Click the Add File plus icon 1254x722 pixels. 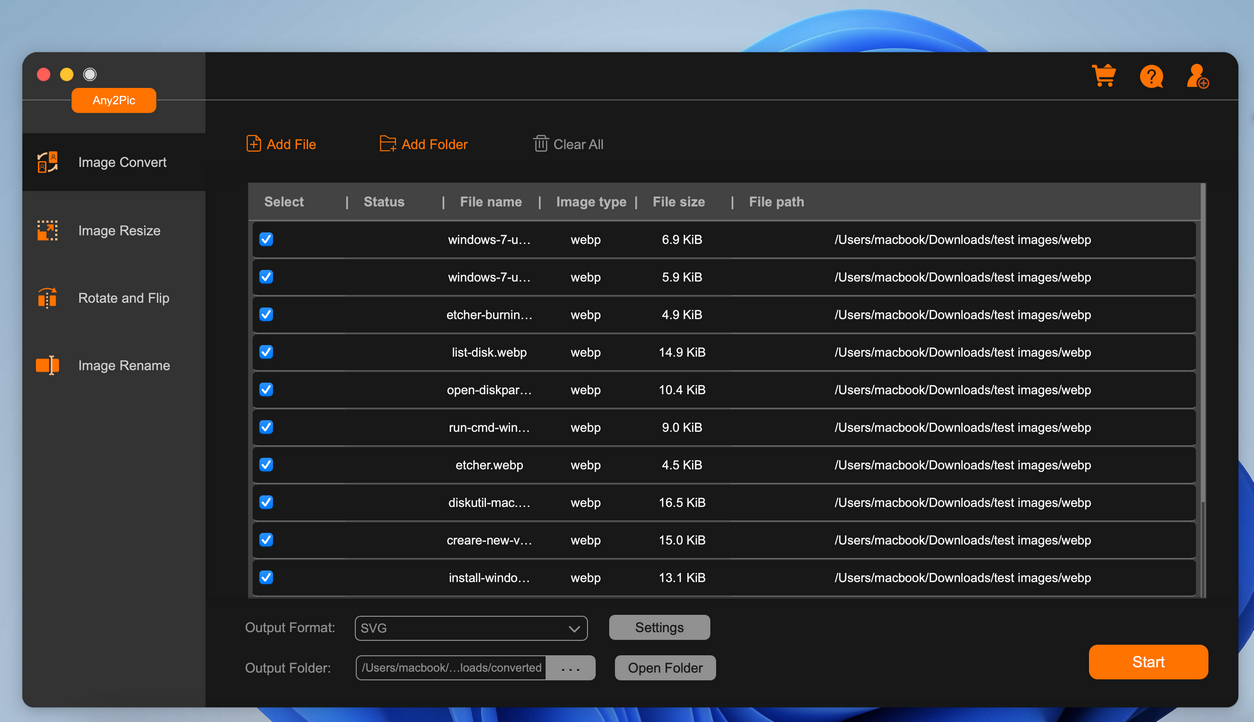254,144
